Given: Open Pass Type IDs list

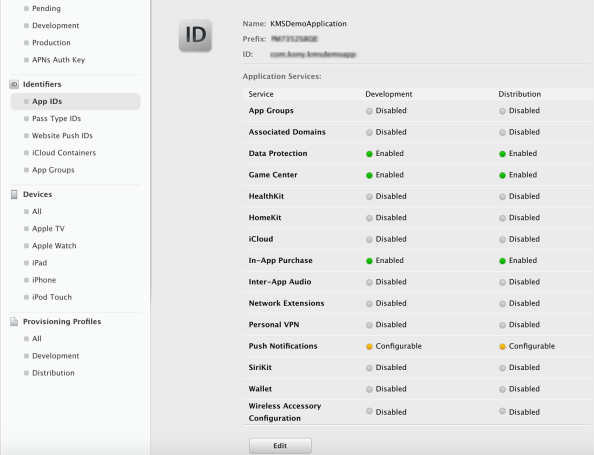Looking at the screenshot, I should pos(56,119).
